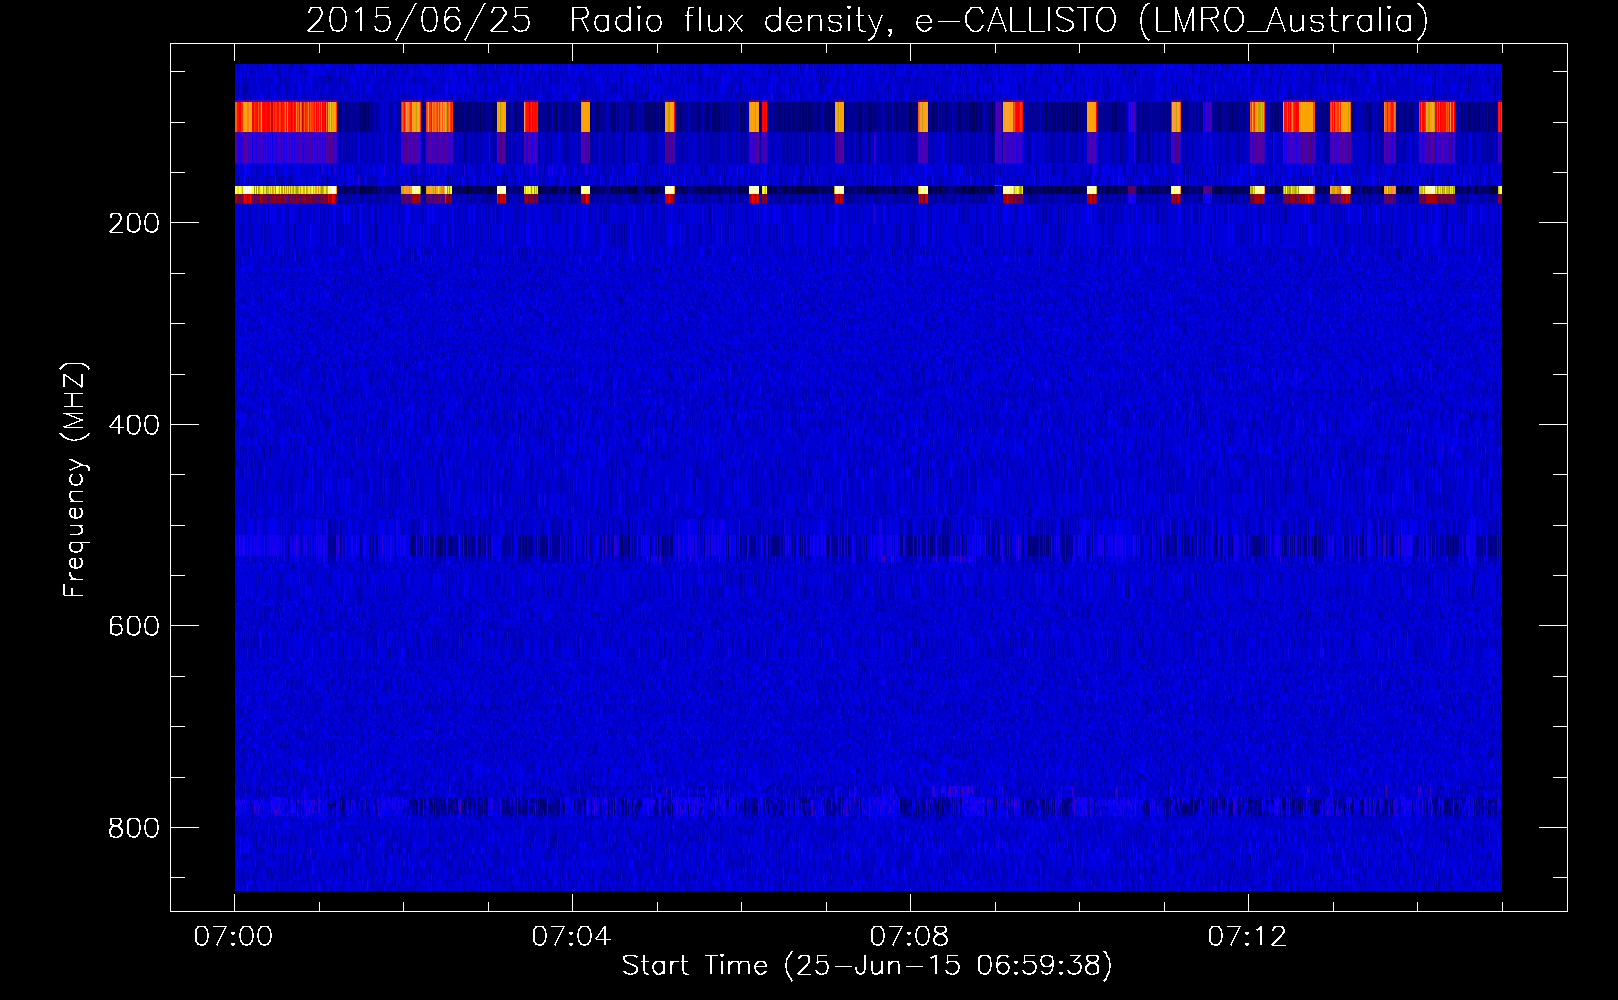The image size is (1618, 1000).
Task: Click the 07:04 time tick label
Action: click(572, 937)
